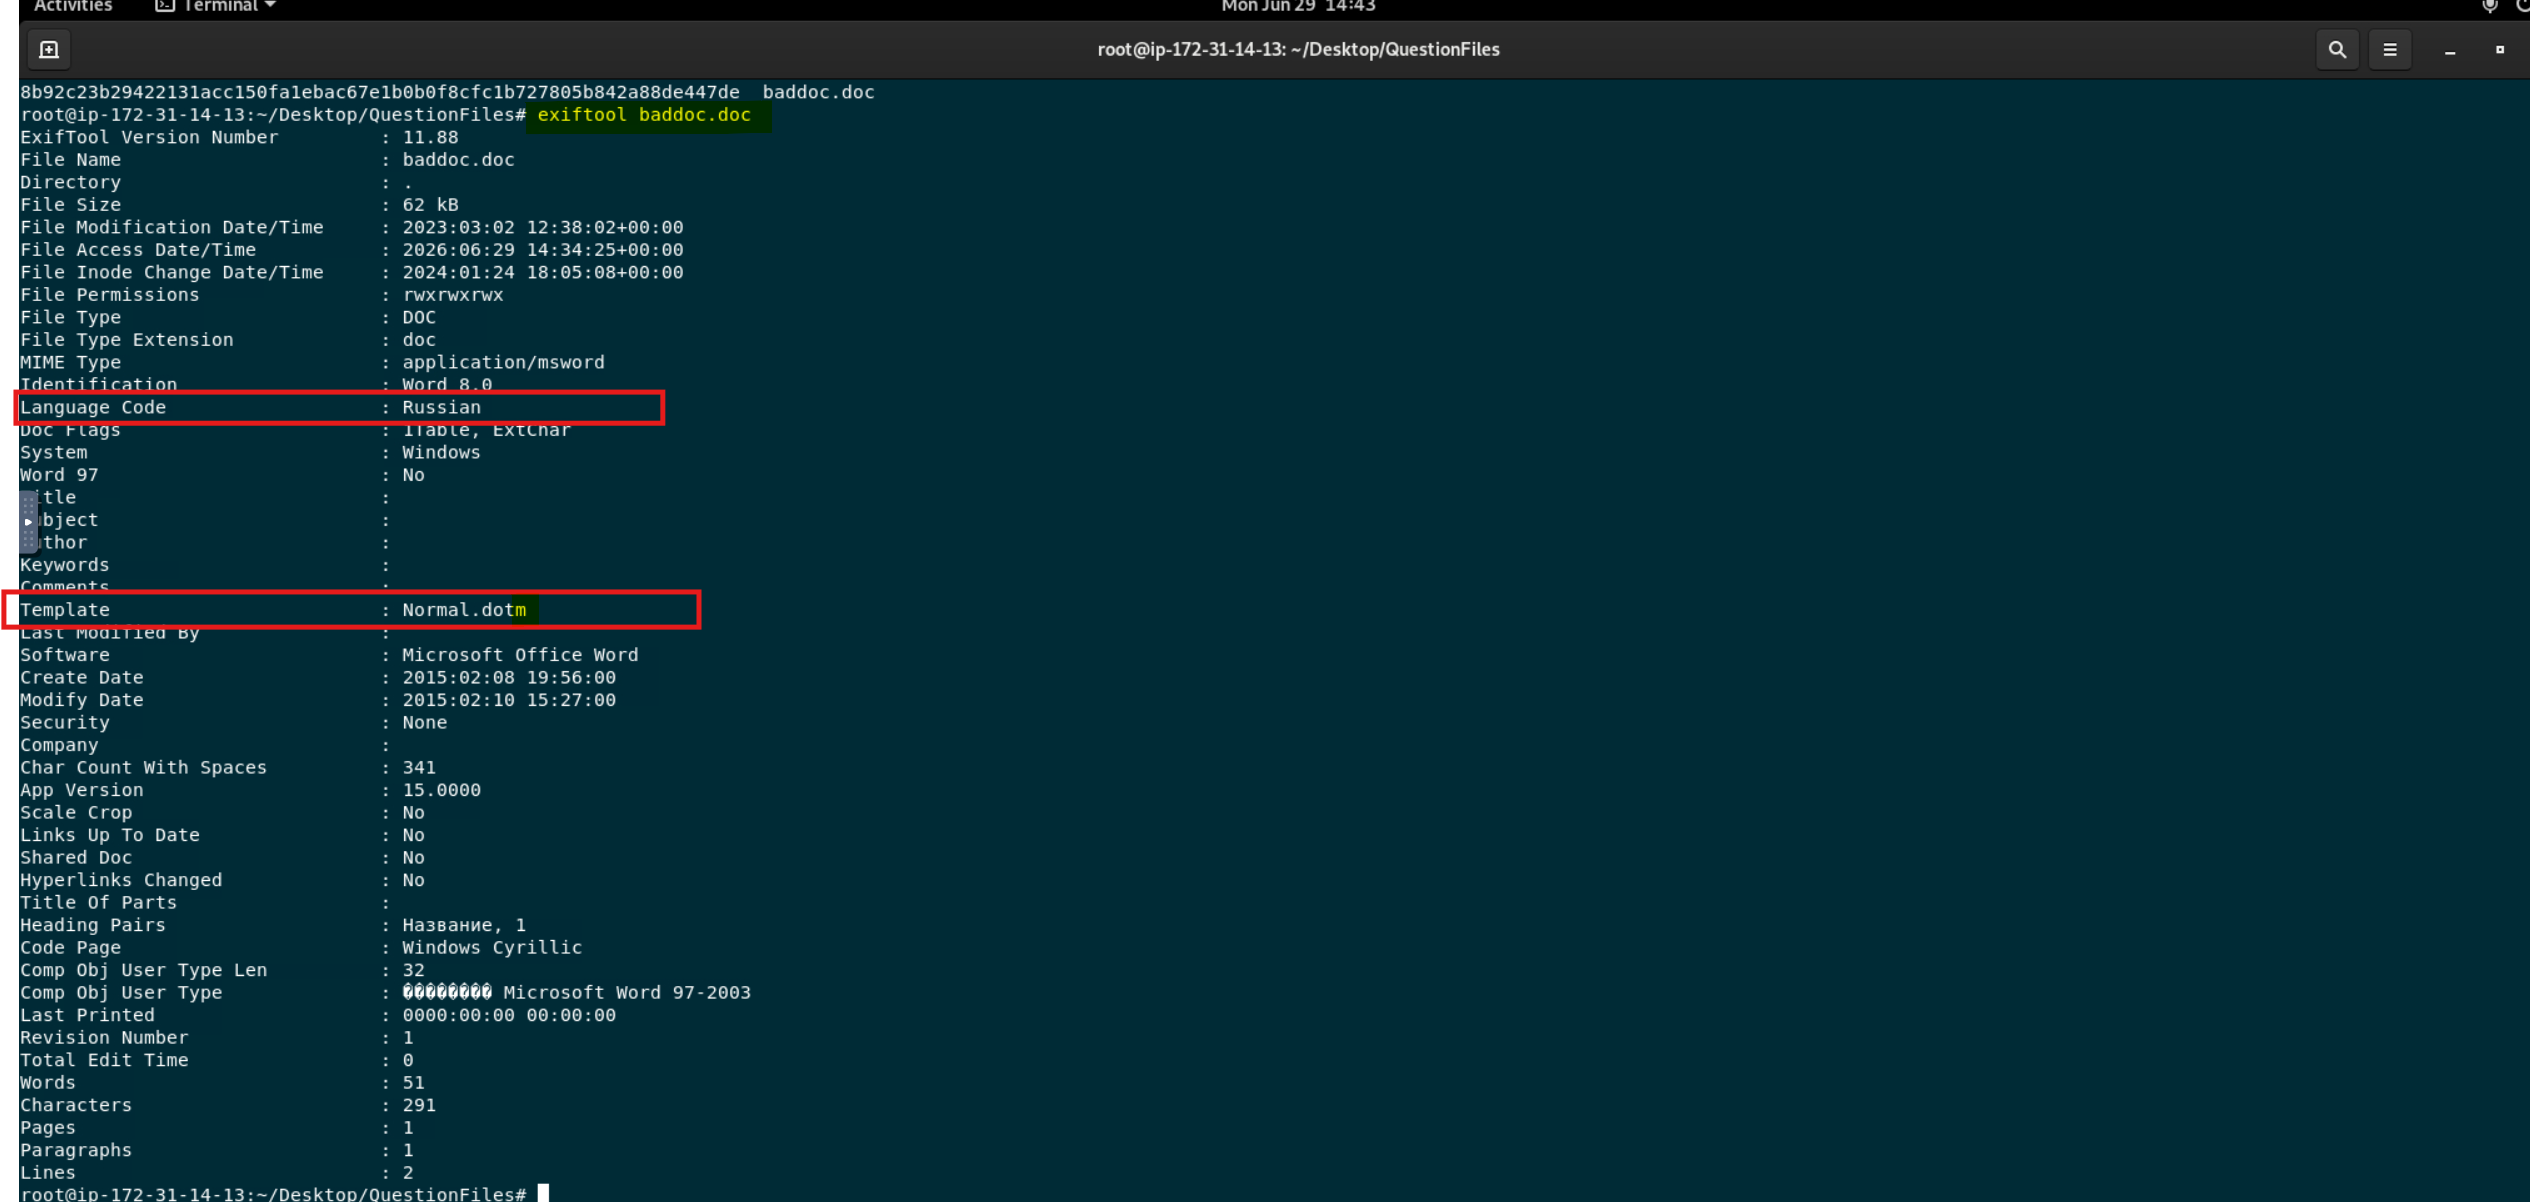Screen dimensions: 2530x1202
Task: Click the Create Date value
Action: (x=509, y=677)
